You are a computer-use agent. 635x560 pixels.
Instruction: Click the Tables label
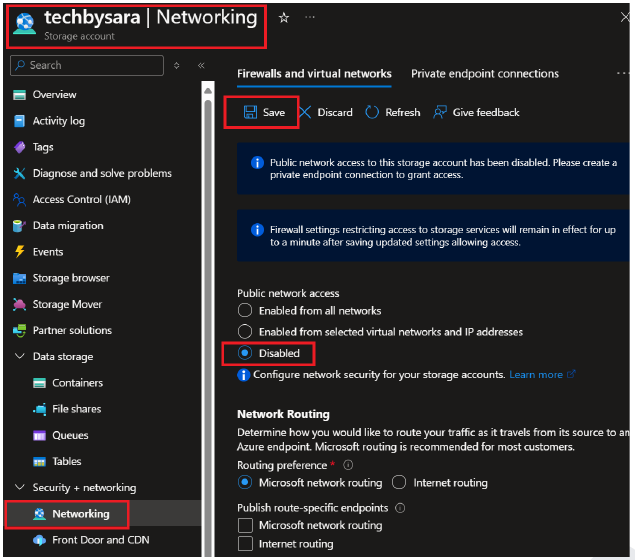[x=67, y=462]
